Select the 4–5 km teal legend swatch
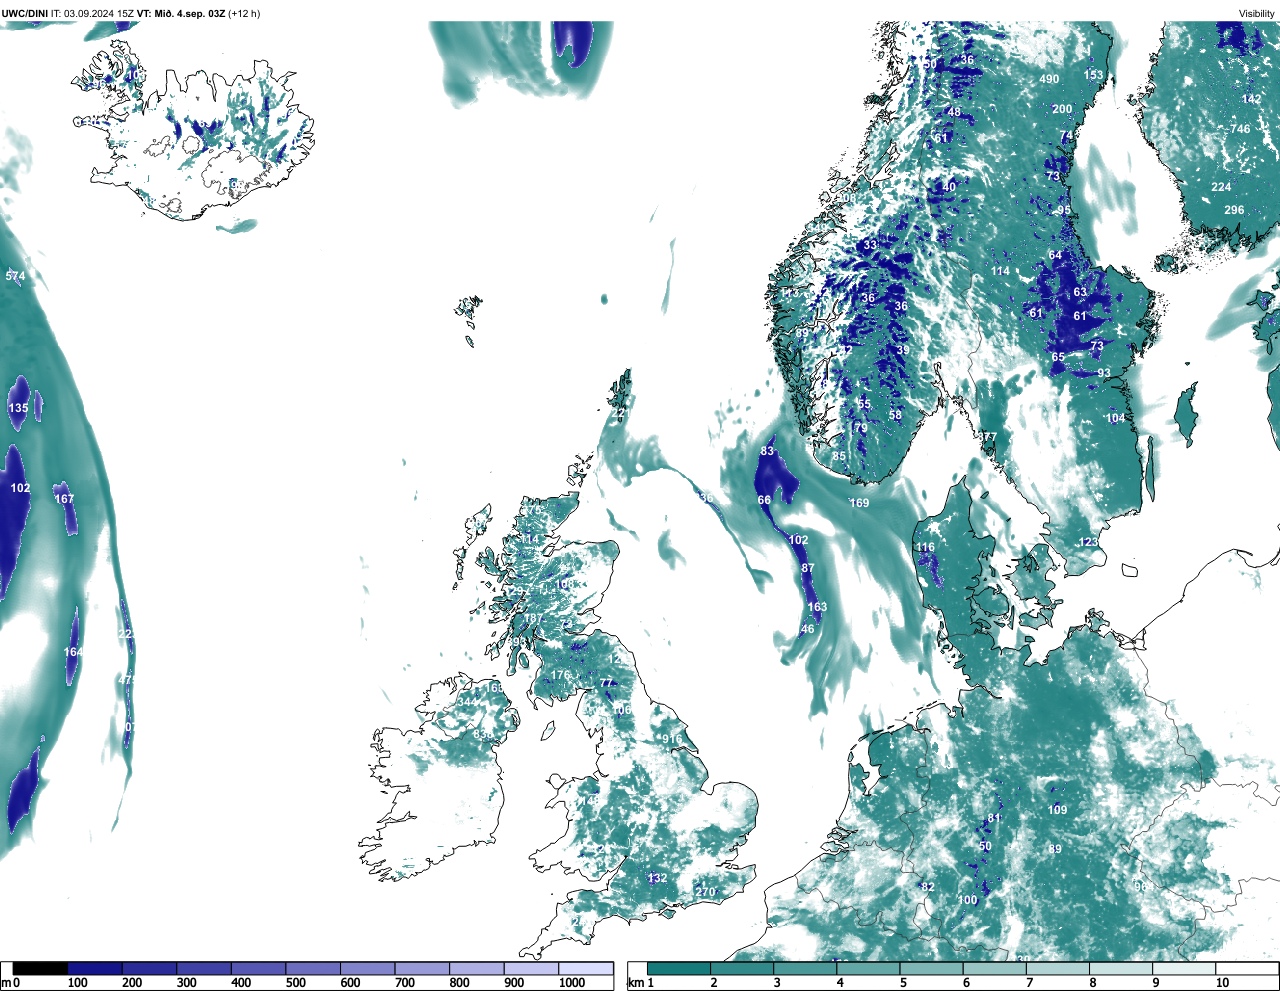This screenshot has height=991, width=1280. click(868, 969)
